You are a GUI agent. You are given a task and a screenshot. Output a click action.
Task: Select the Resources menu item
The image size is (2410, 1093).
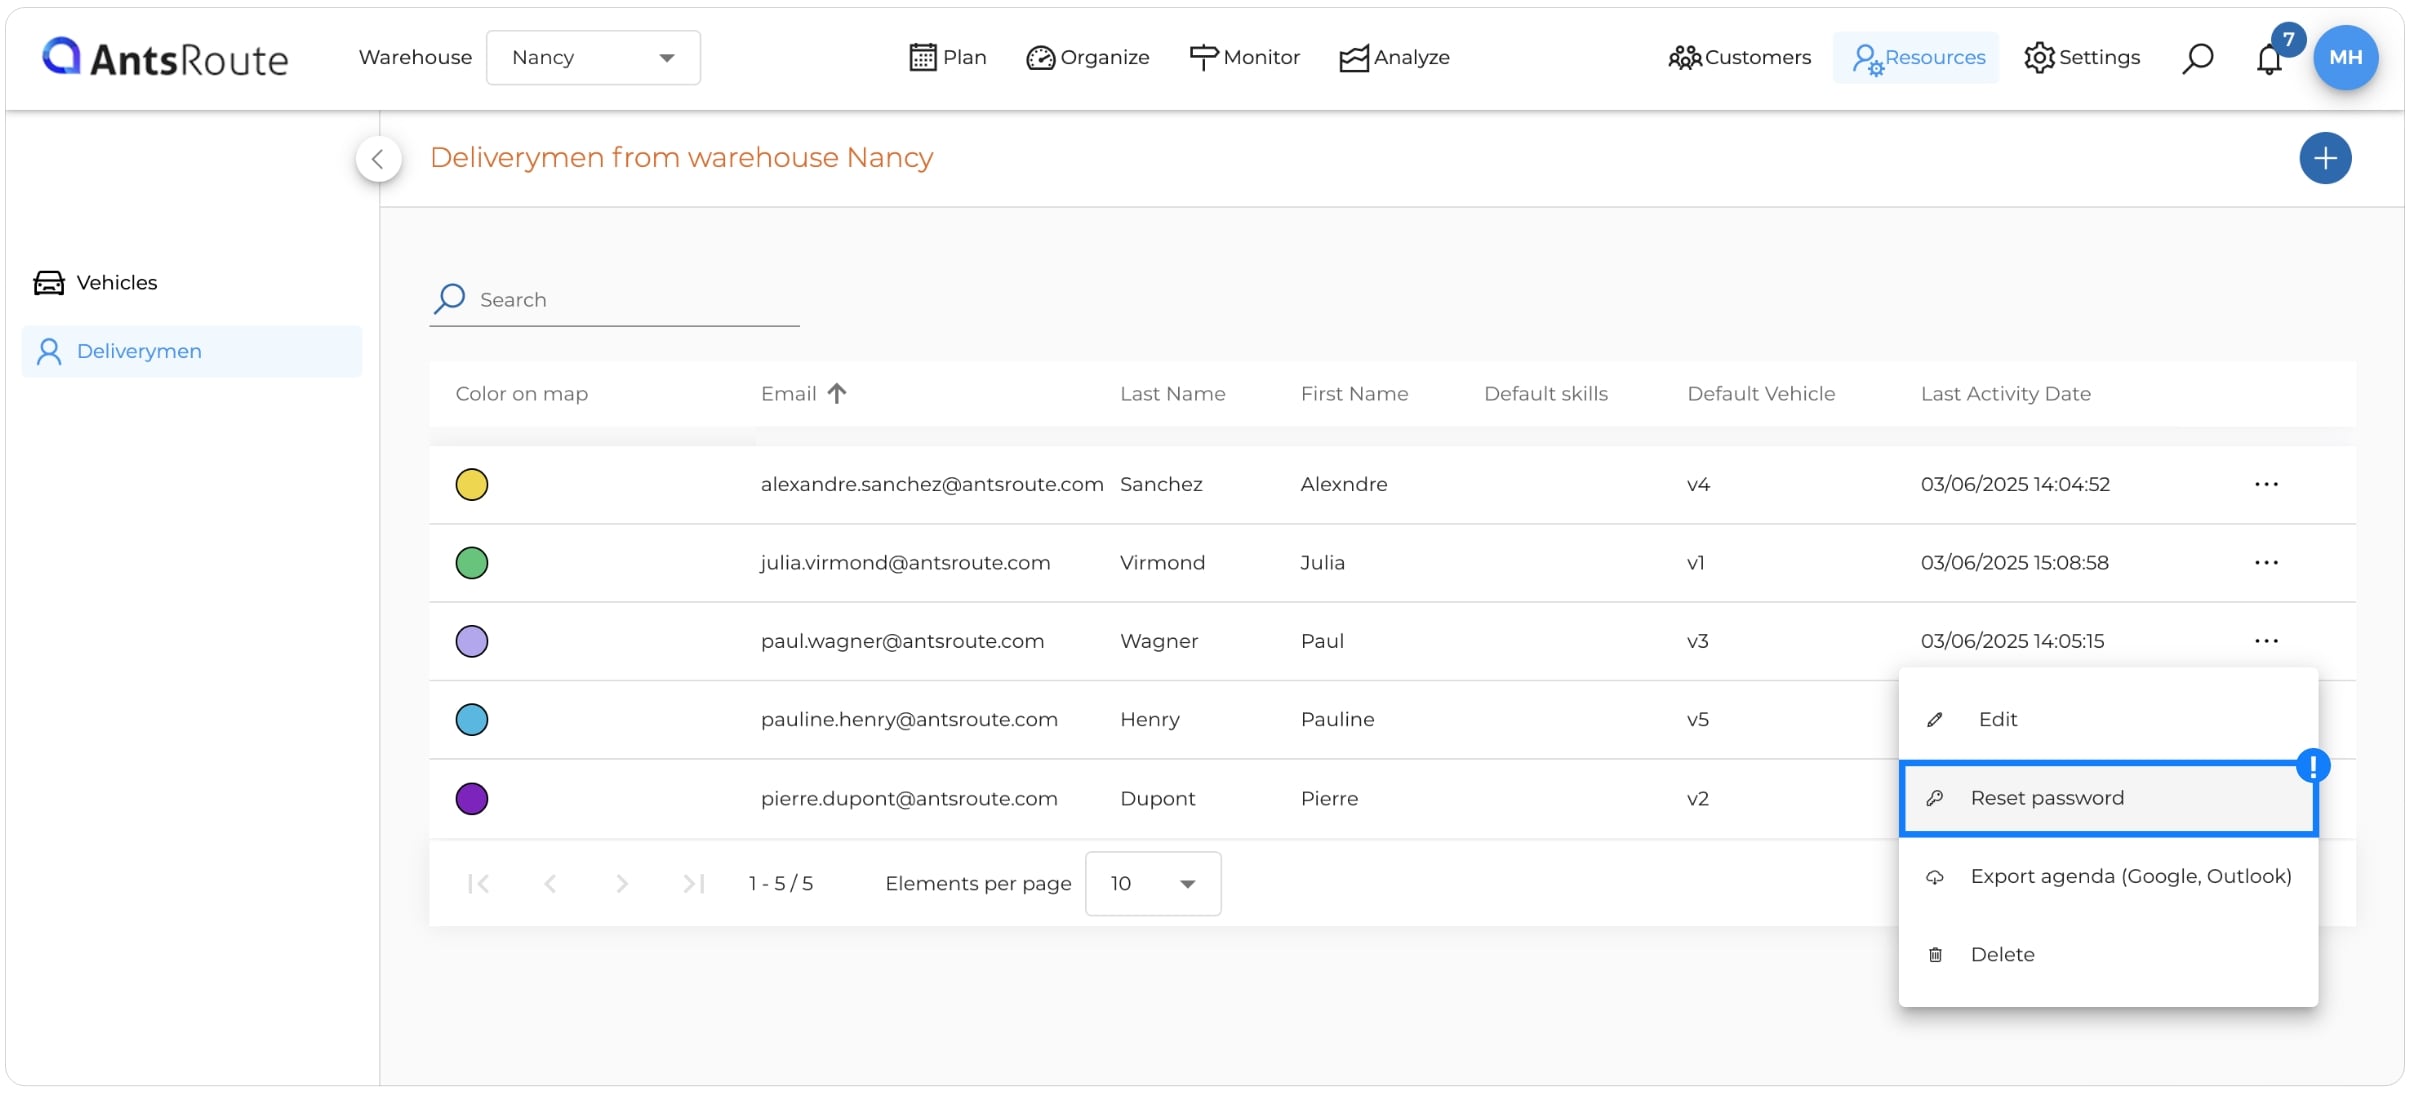[1916, 57]
